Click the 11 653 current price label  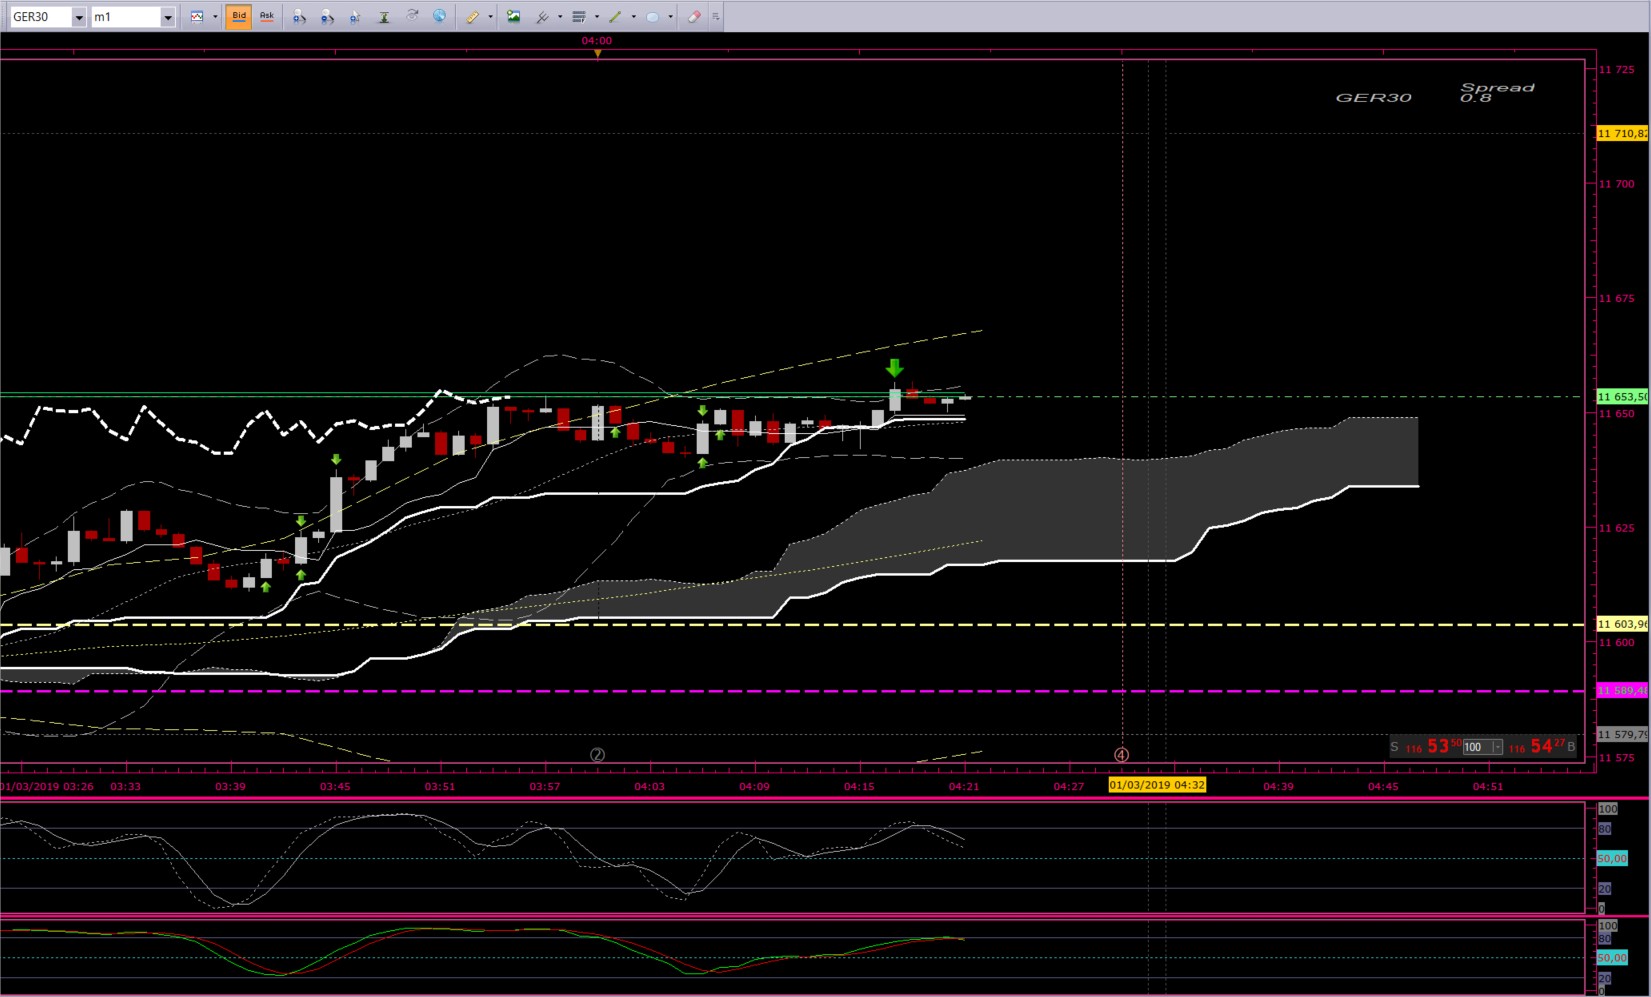point(1622,397)
